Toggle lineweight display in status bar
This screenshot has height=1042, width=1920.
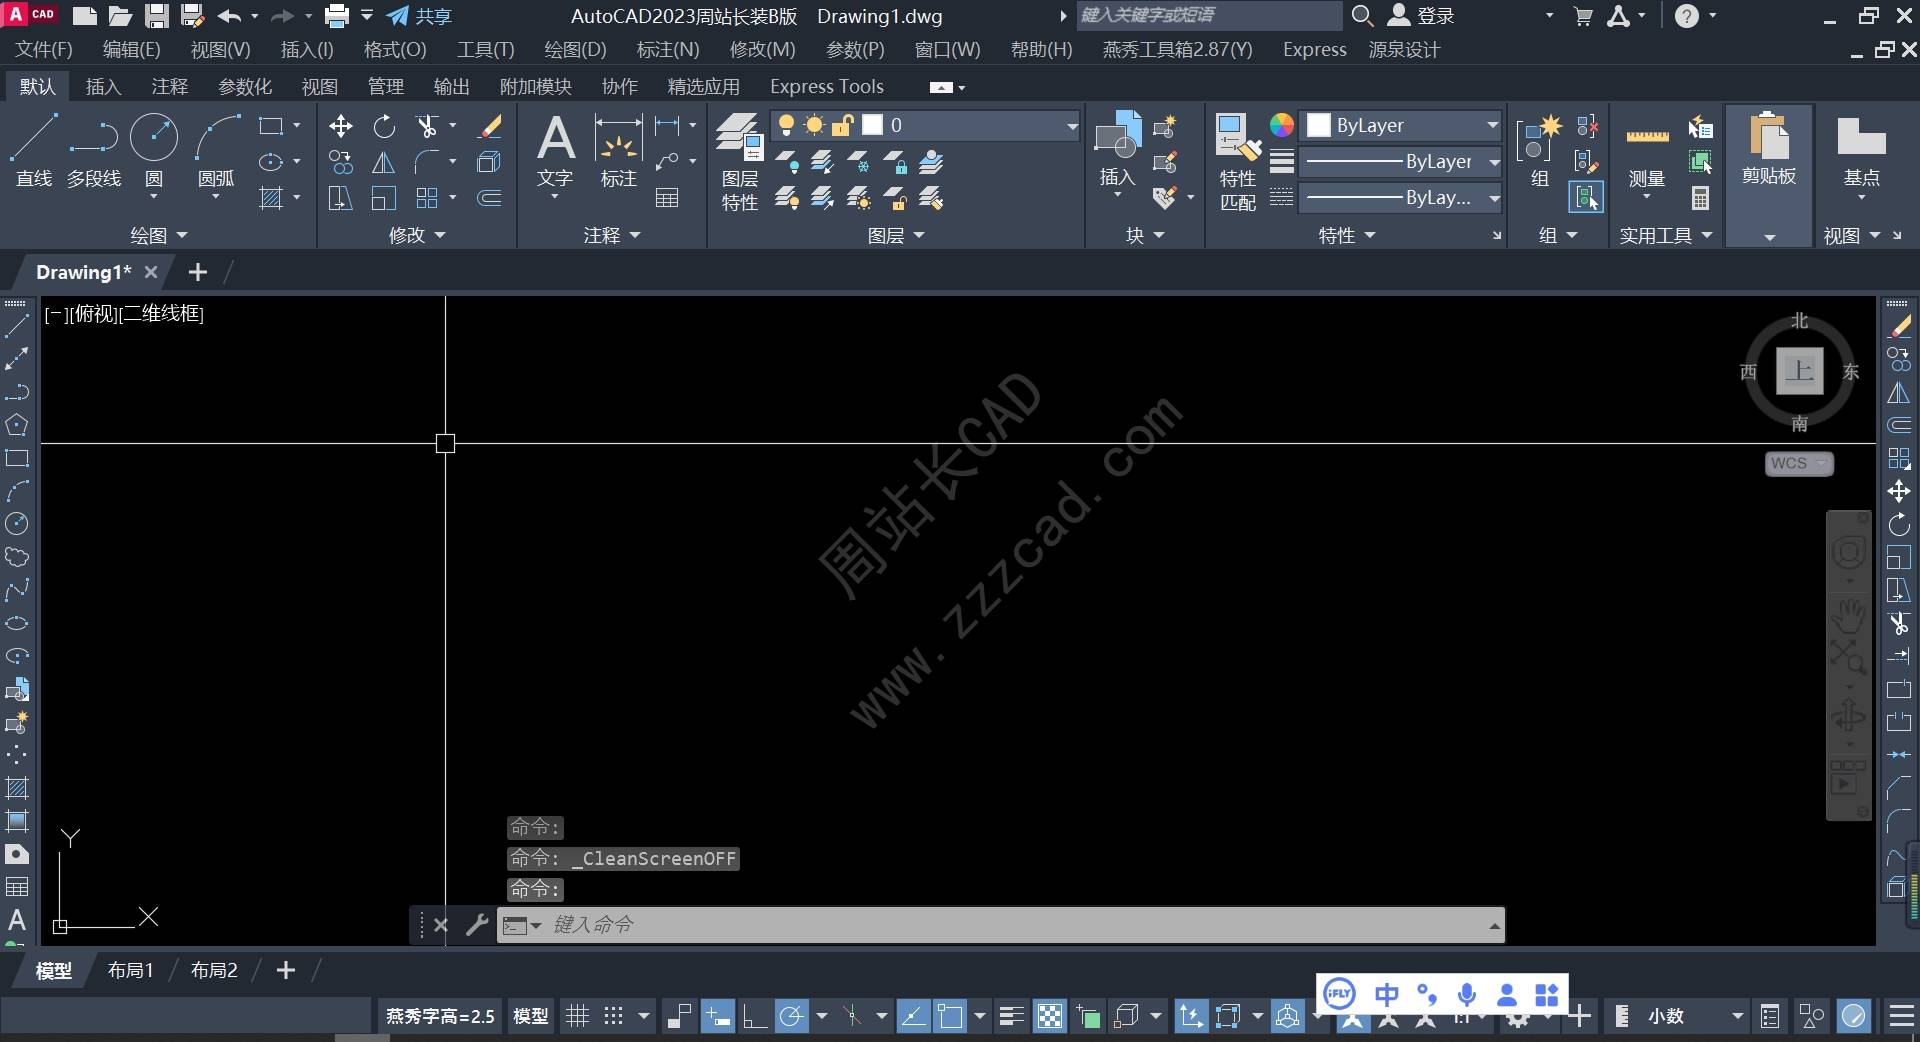tap(1011, 1017)
